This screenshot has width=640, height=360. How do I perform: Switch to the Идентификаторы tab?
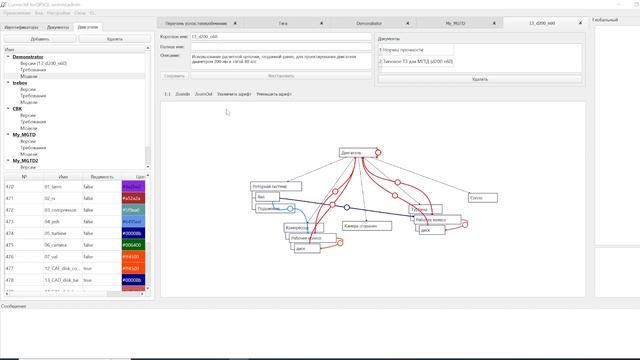pos(21,27)
